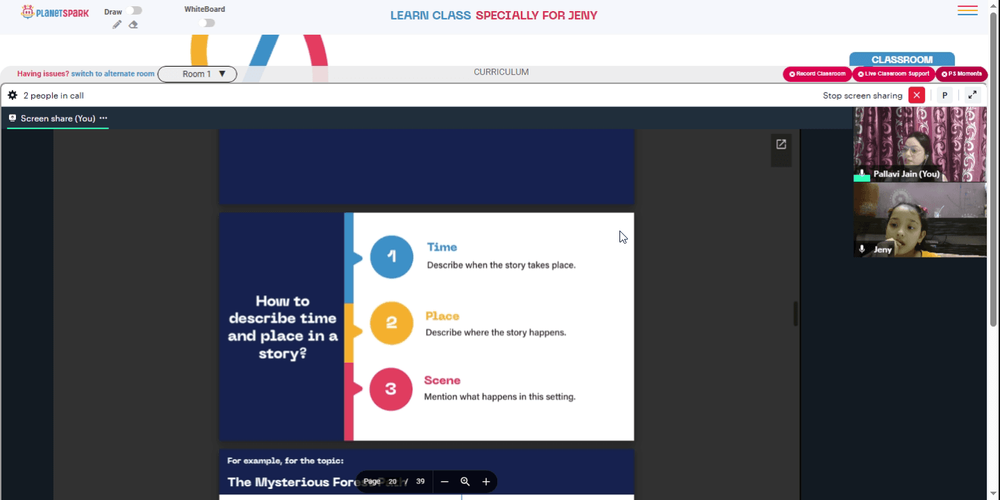
Task: Click the red number 3 circle
Action: 391,389
